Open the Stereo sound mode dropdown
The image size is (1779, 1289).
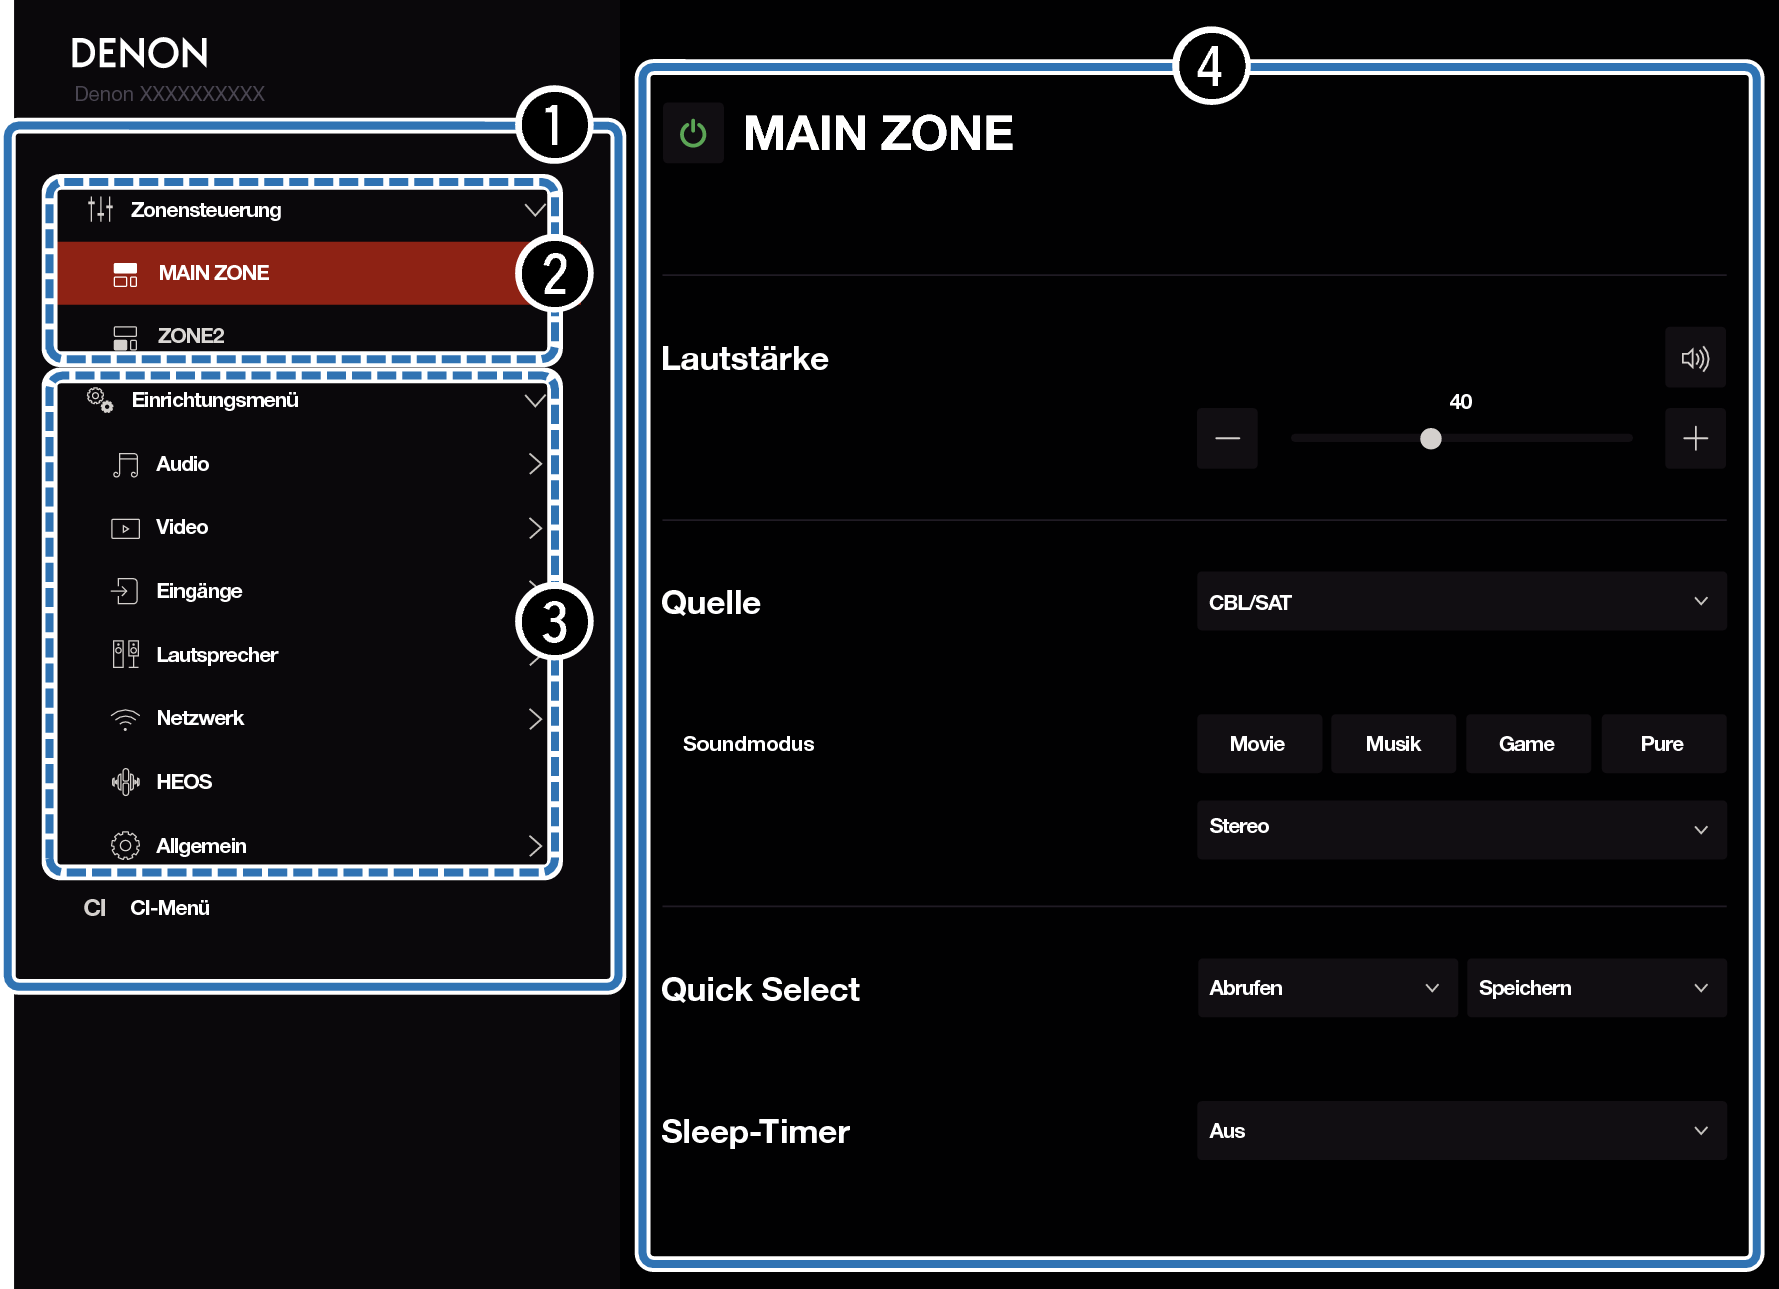[1460, 828]
